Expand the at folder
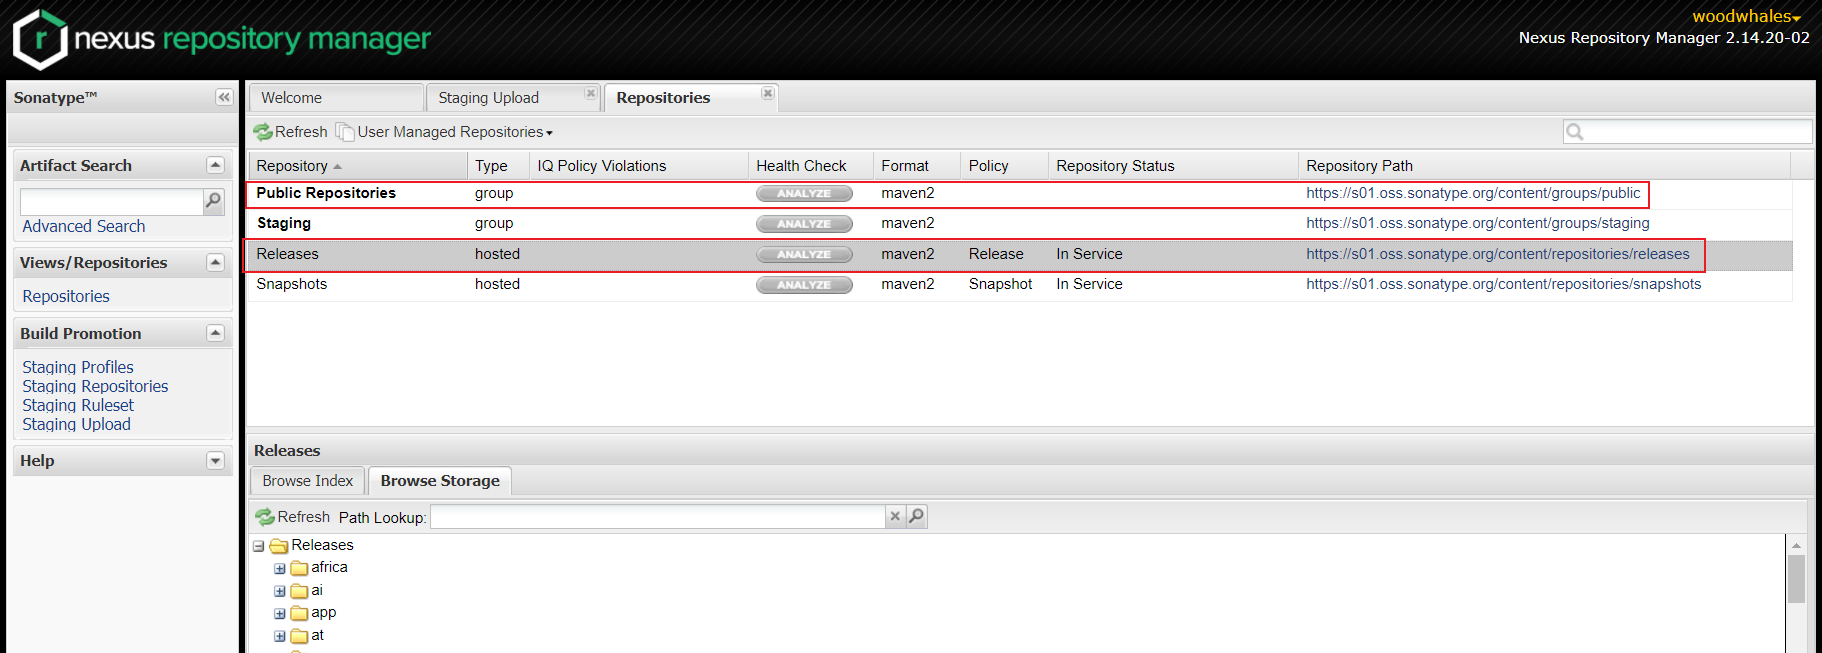The width and height of the screenshot is (1822, 653). [x=280, y=636]
